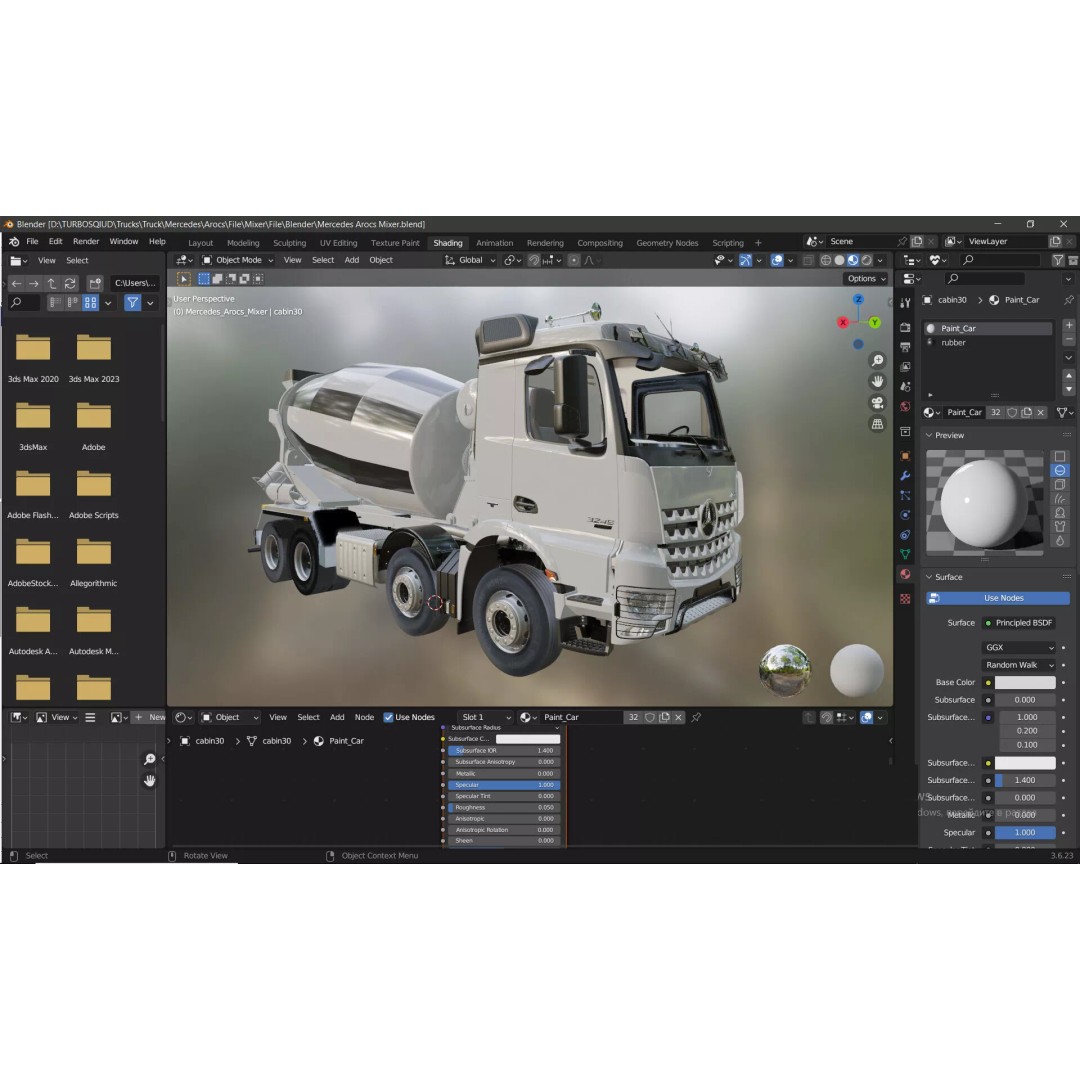
Task: Toggle Use Nodes checkbox in node editor
Action: (x=388, y=717)
